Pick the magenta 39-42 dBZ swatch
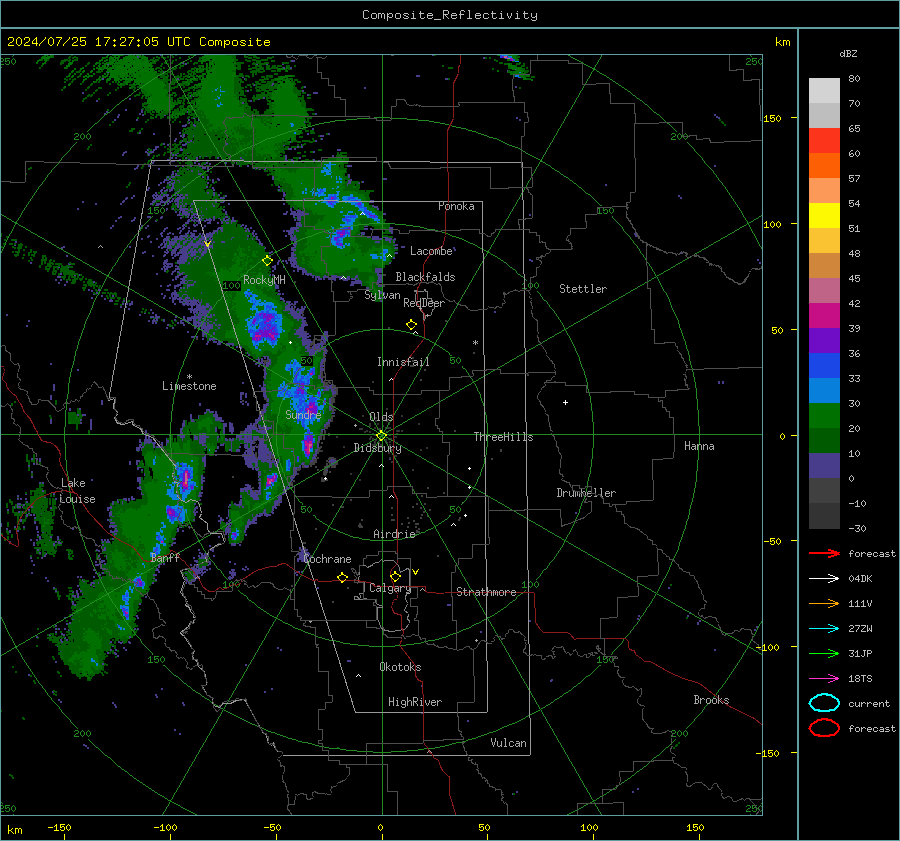 point(824,316)
